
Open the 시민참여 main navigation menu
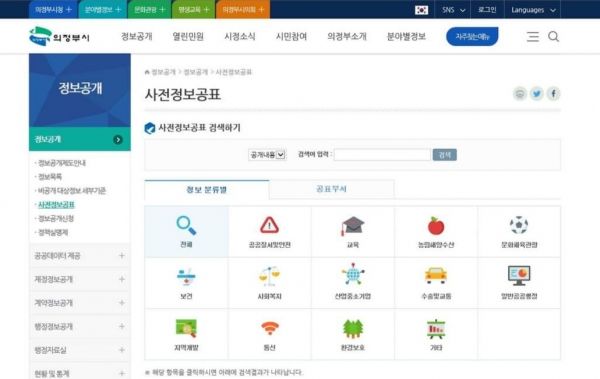coord(292,37)
